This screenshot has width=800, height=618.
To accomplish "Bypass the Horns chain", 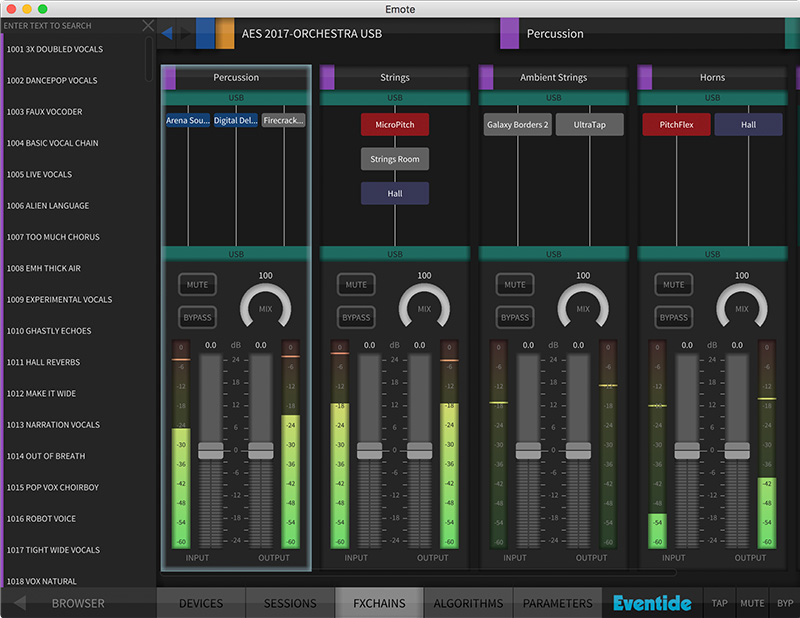I will coord(673,317).
